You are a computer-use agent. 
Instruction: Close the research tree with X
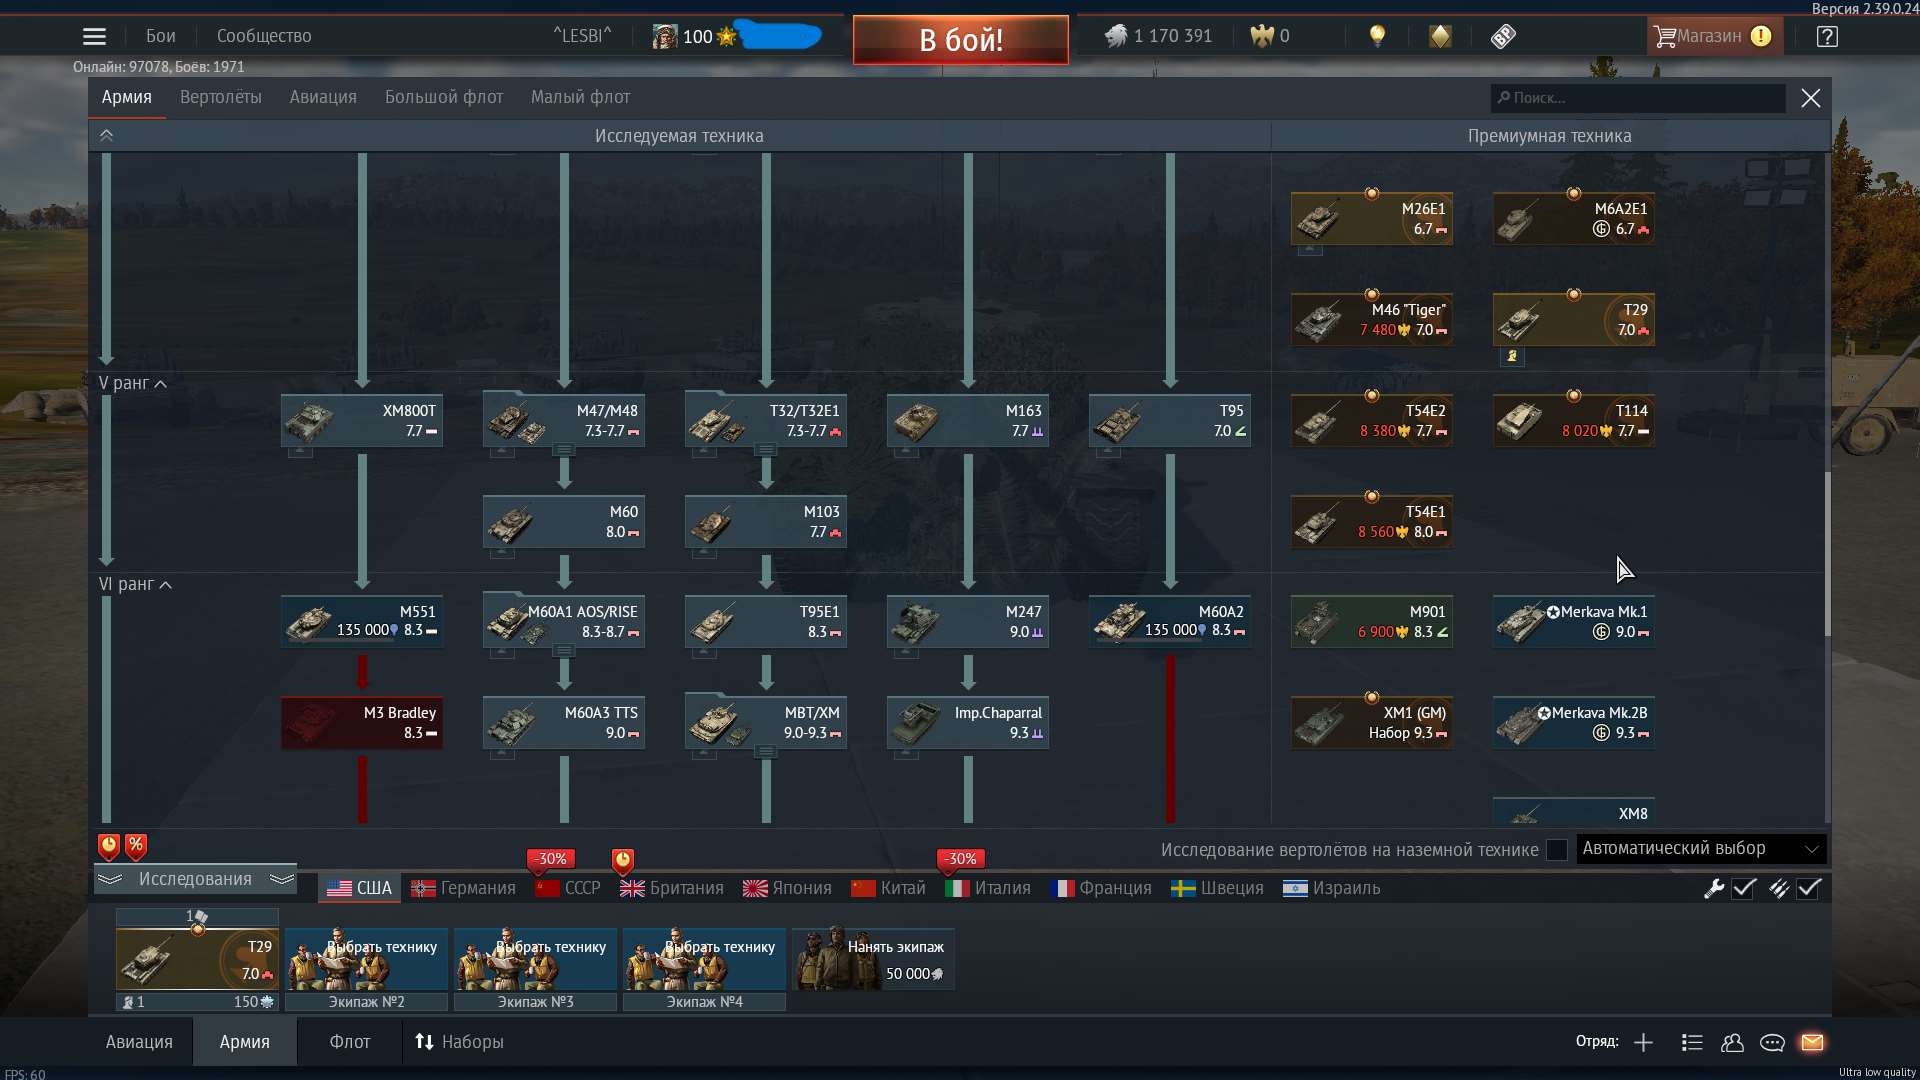coord(1810,98)
